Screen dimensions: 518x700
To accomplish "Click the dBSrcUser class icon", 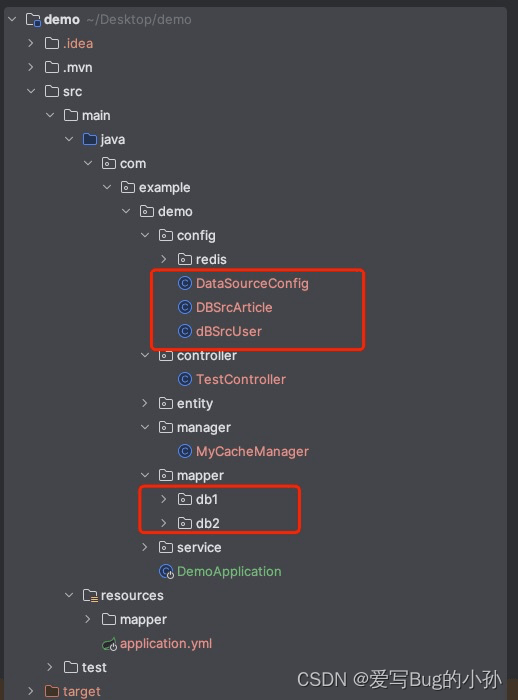I will pos(185,331).
